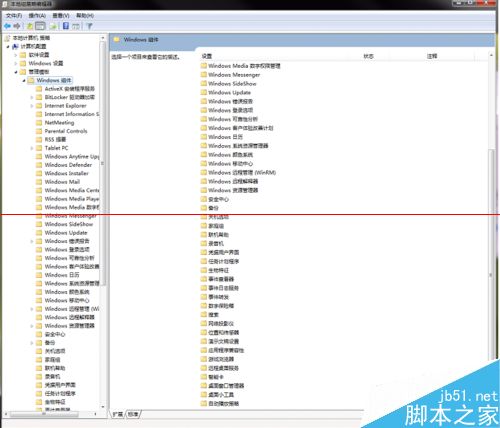
Task: Click folder icon of Windows 远程管理 (WinRM) in list
Action: click(204, 172)
